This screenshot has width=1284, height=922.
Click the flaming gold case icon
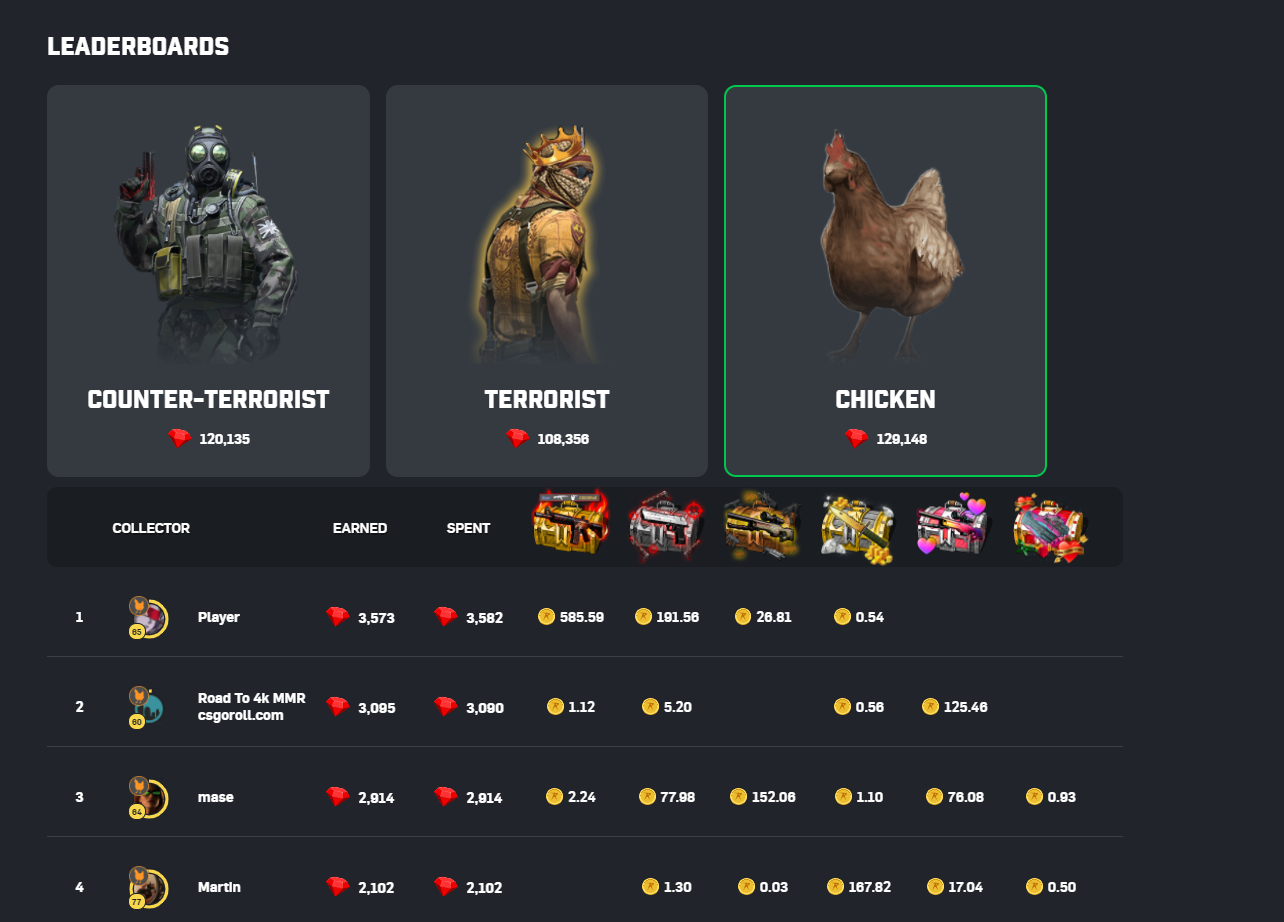click(x=570, y=524)
